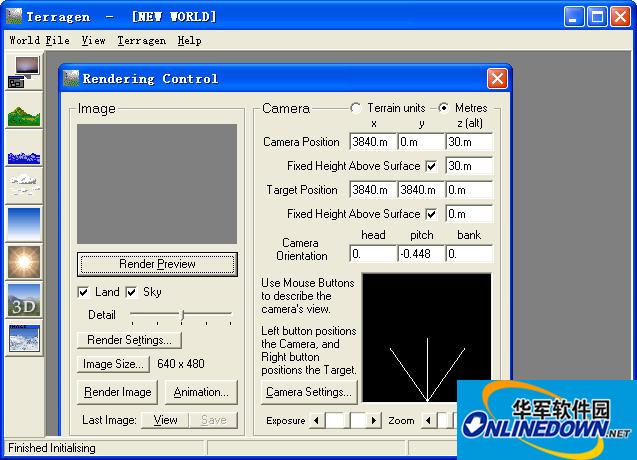The width and height of the screenshot is (637, 460).
Task: Click the bank orientation field
Action: point(469,254)
